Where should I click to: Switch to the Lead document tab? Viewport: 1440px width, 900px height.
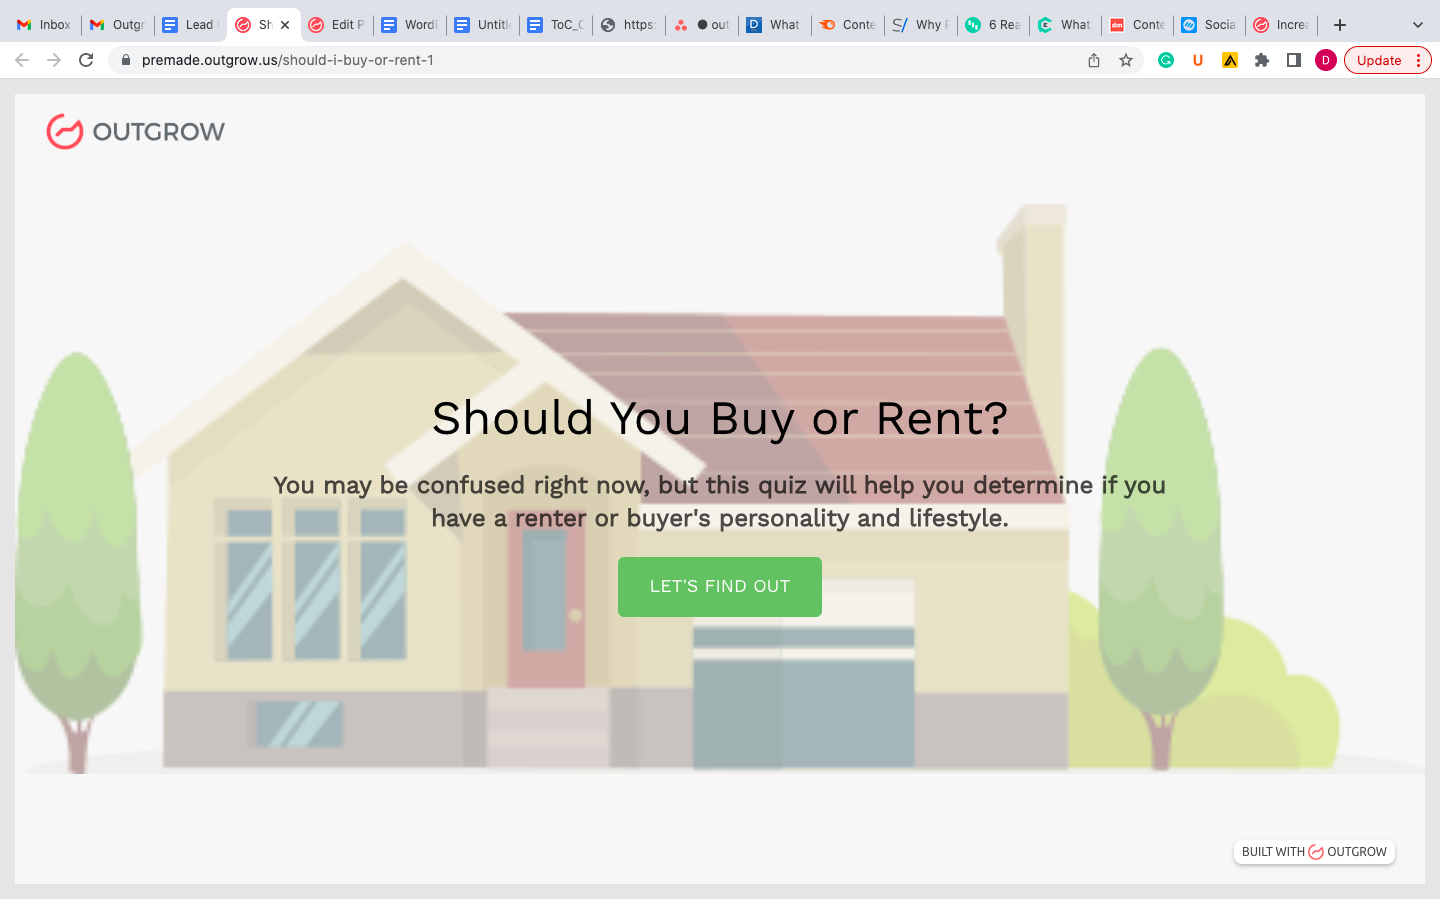pos(190,25)
